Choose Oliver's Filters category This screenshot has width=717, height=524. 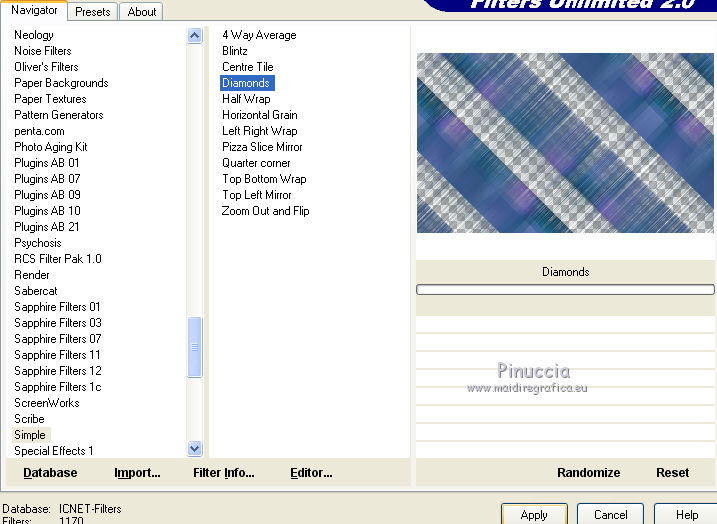click(46, 67)
